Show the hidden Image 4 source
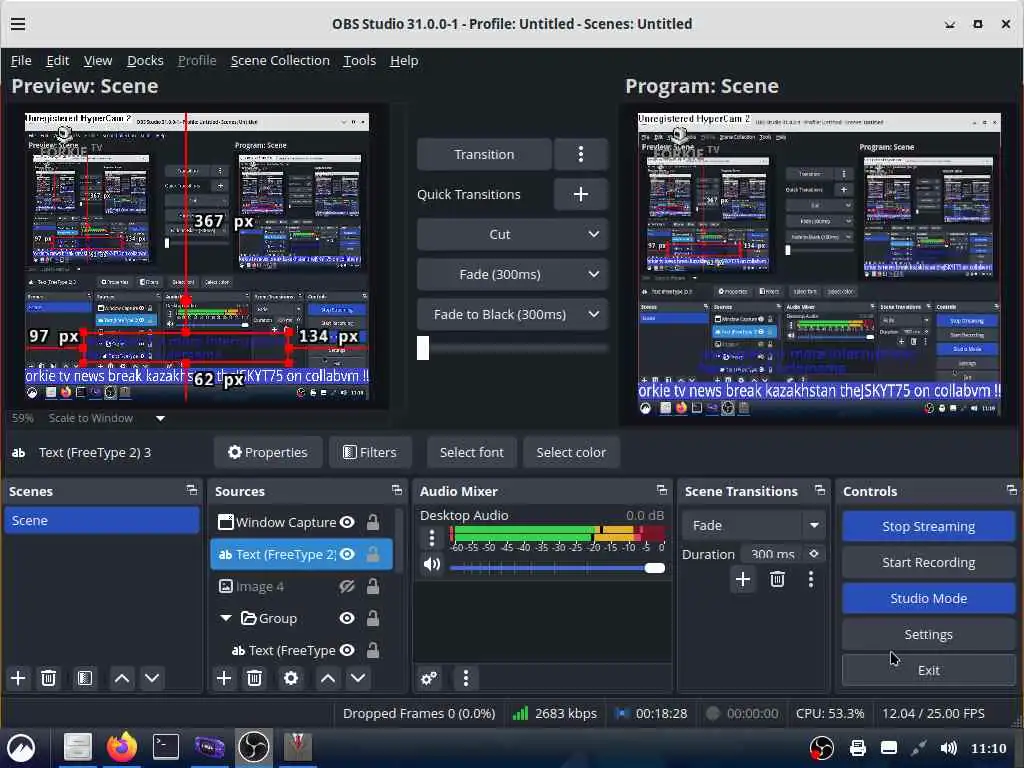This screenshot has width=1024, height=768. (347, 586)
